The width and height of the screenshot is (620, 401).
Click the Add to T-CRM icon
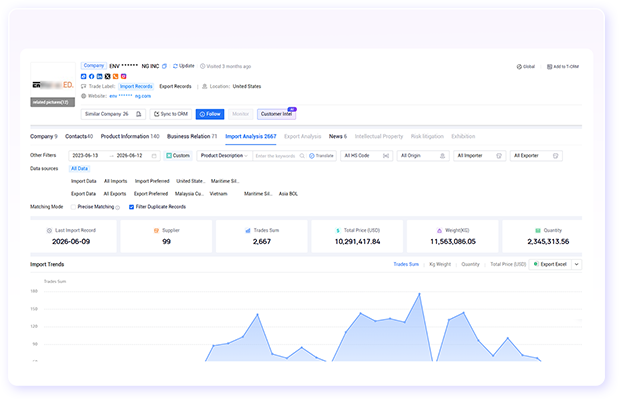[549, 66]
